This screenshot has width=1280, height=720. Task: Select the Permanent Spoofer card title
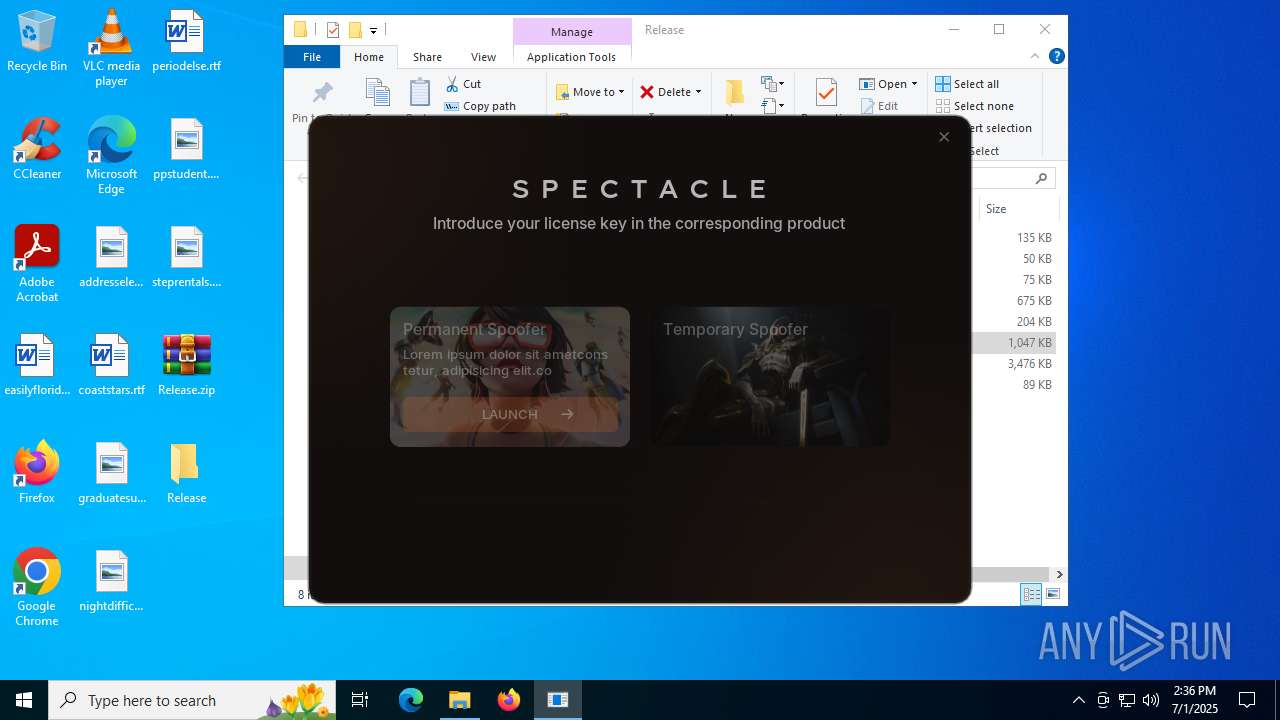(x=474, y=329)
